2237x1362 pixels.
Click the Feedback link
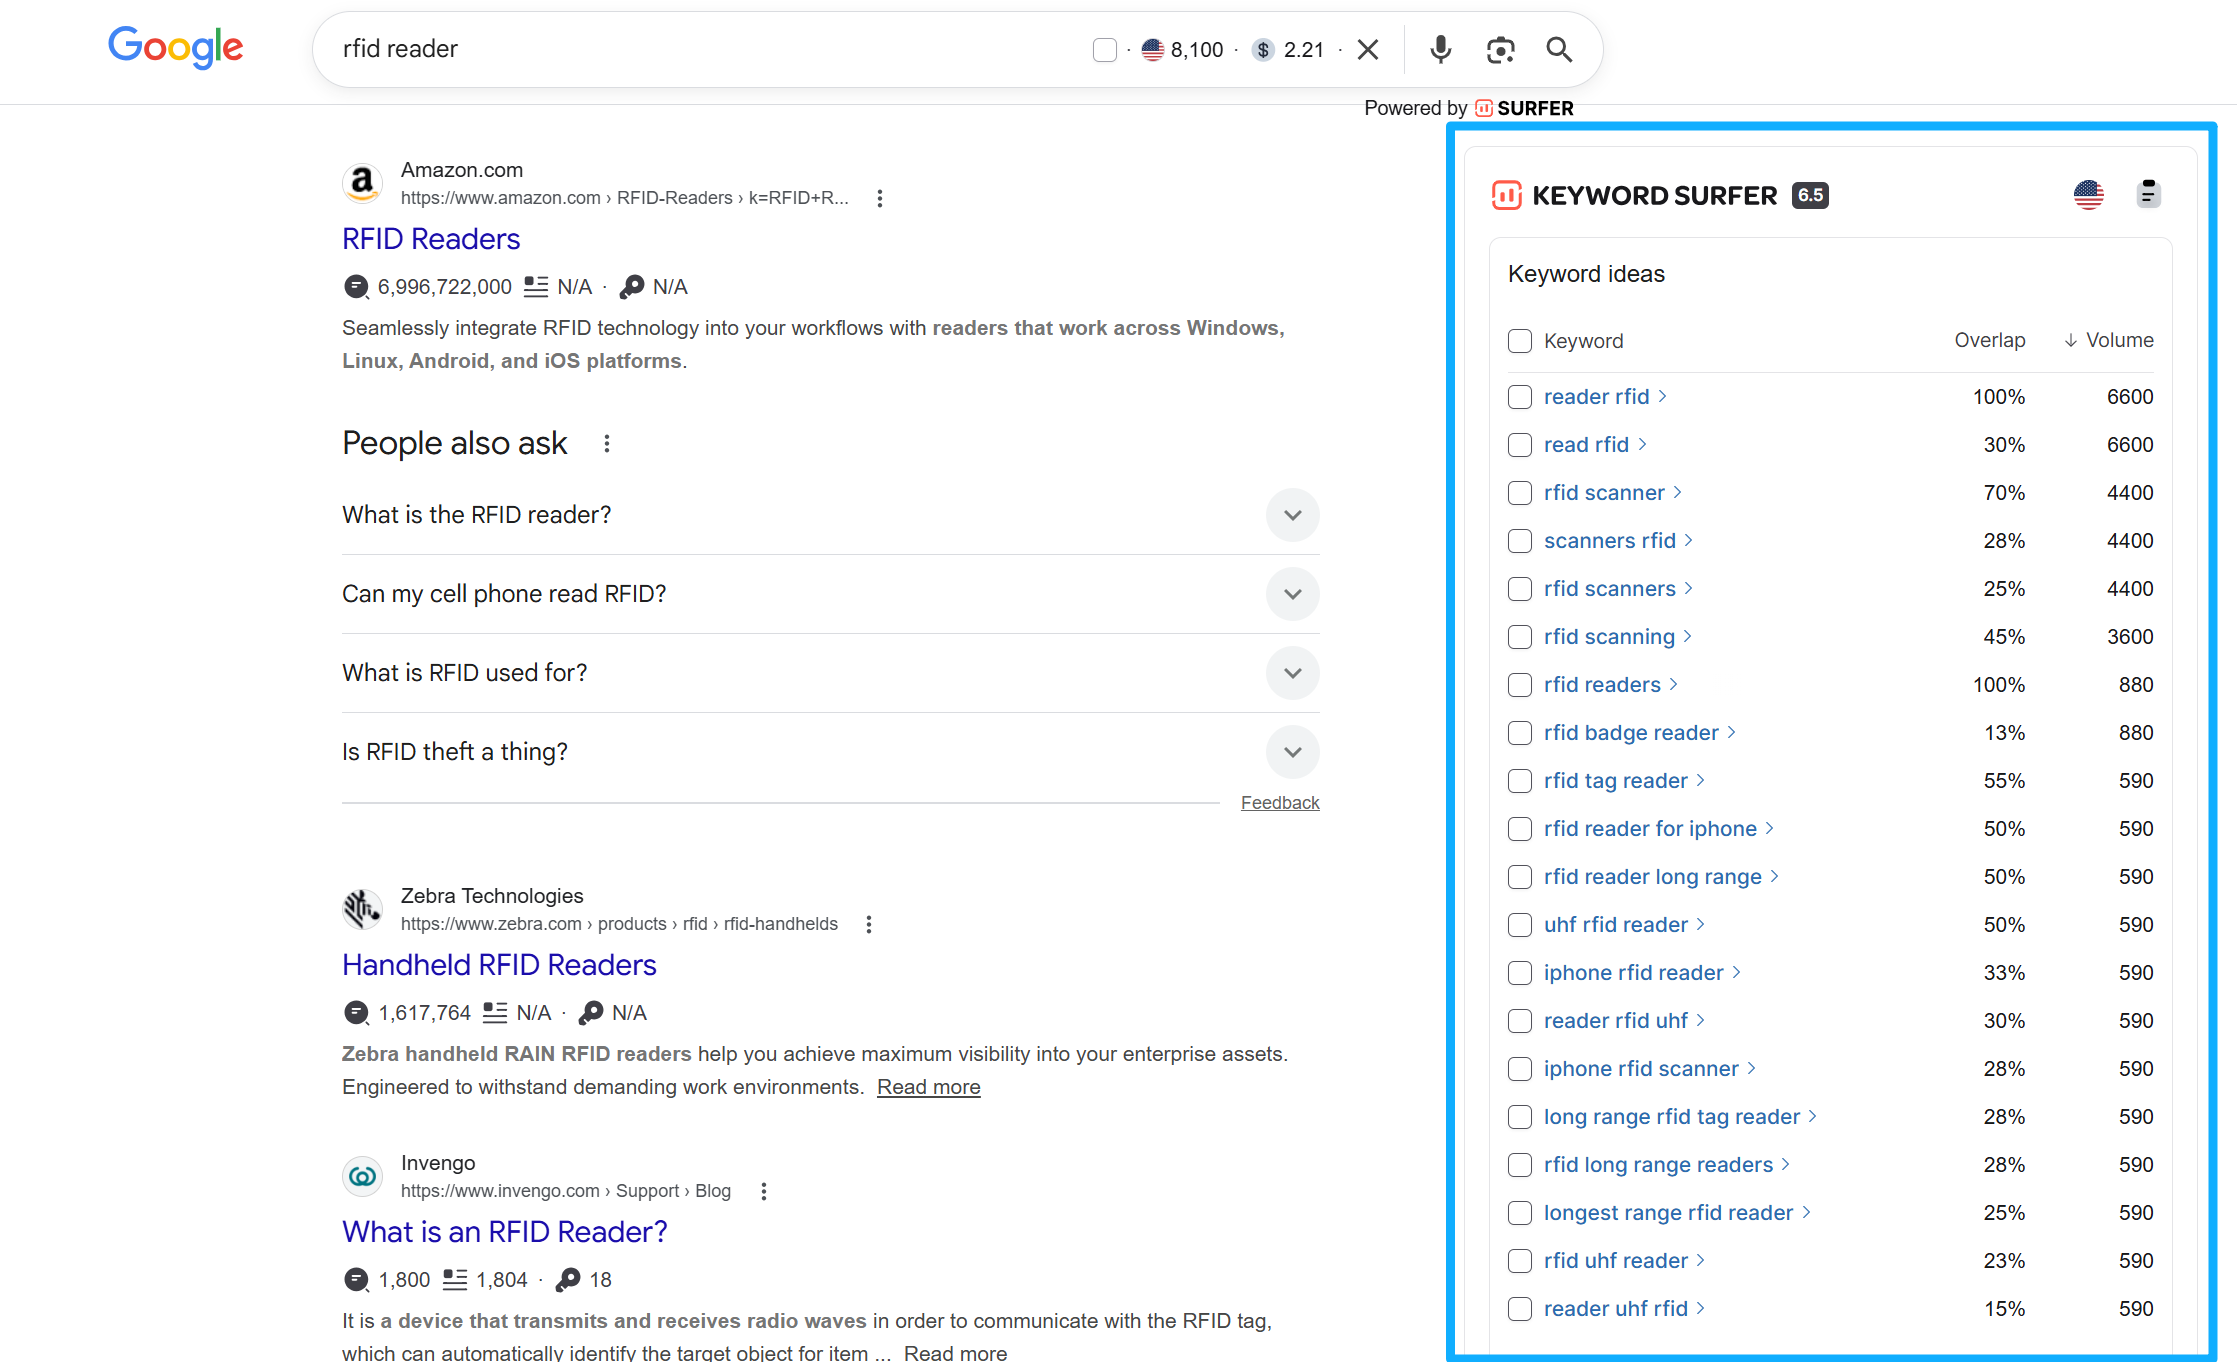(1280, 803)
